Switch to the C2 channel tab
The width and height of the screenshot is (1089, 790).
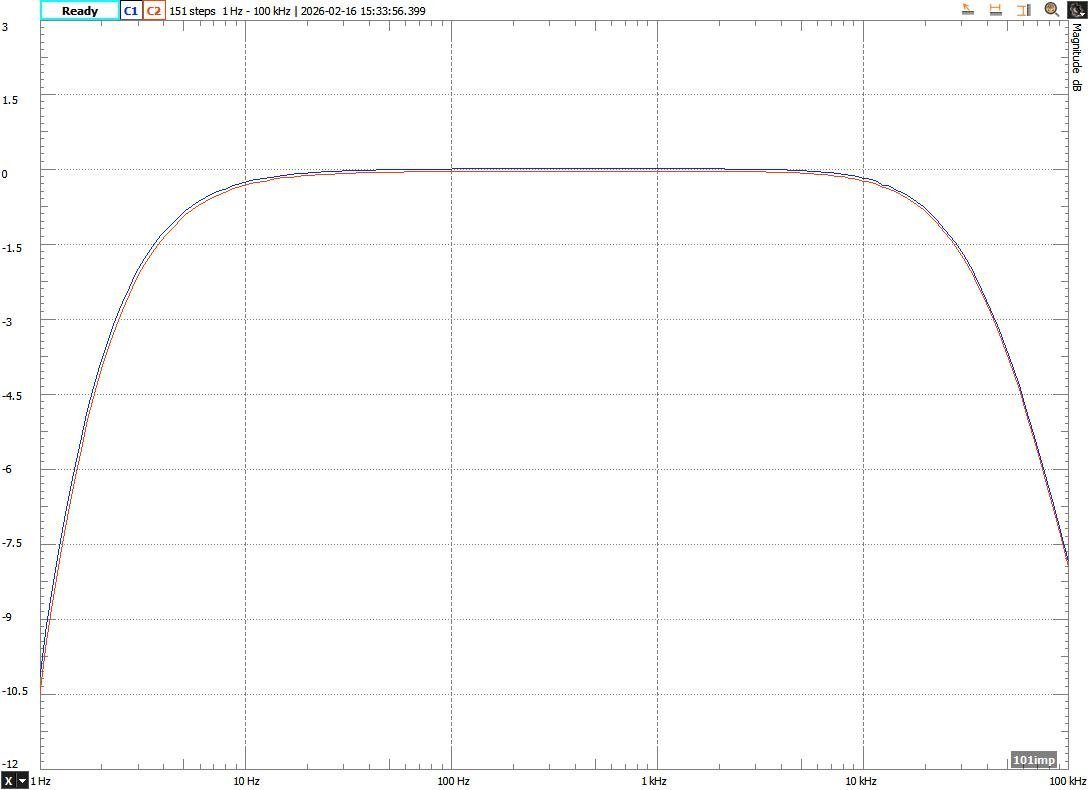coord(152,10)
